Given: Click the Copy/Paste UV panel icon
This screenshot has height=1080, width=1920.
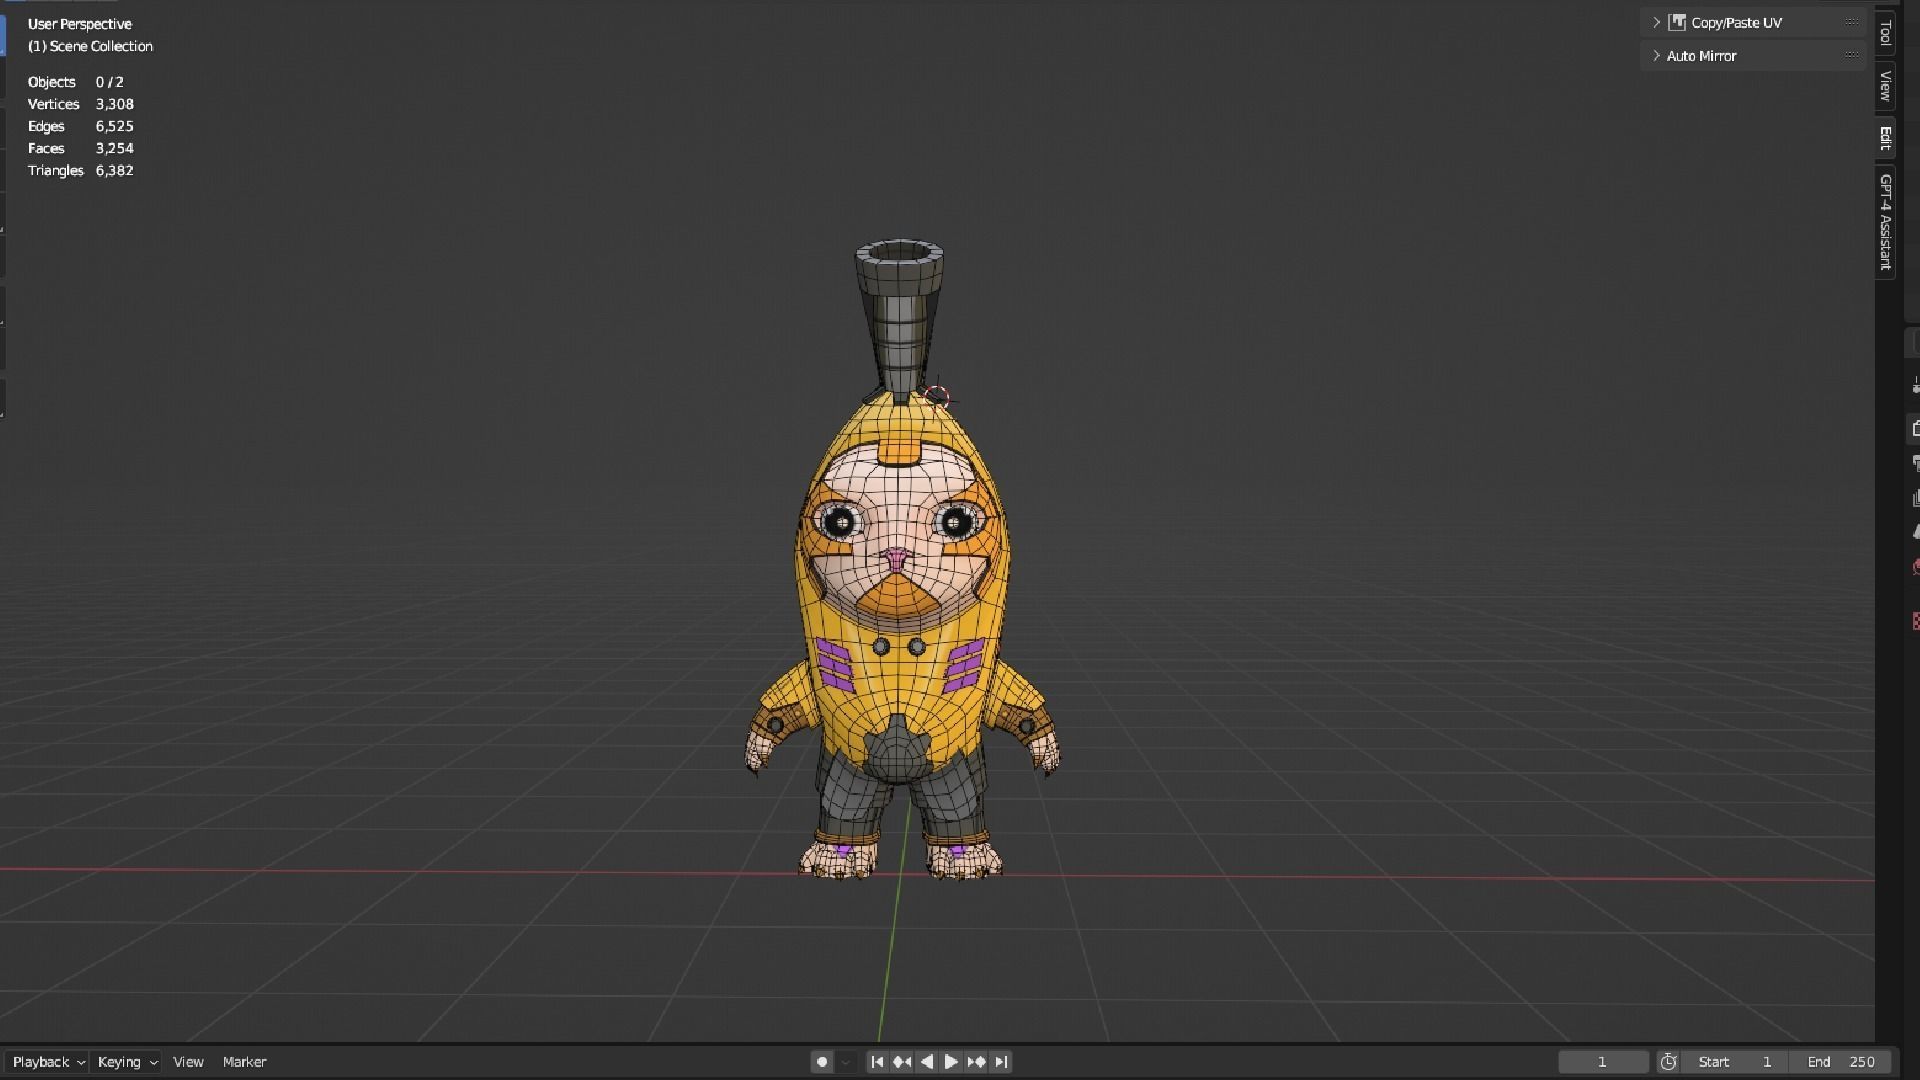Looking at the screenshot, I should point(1677,22).
